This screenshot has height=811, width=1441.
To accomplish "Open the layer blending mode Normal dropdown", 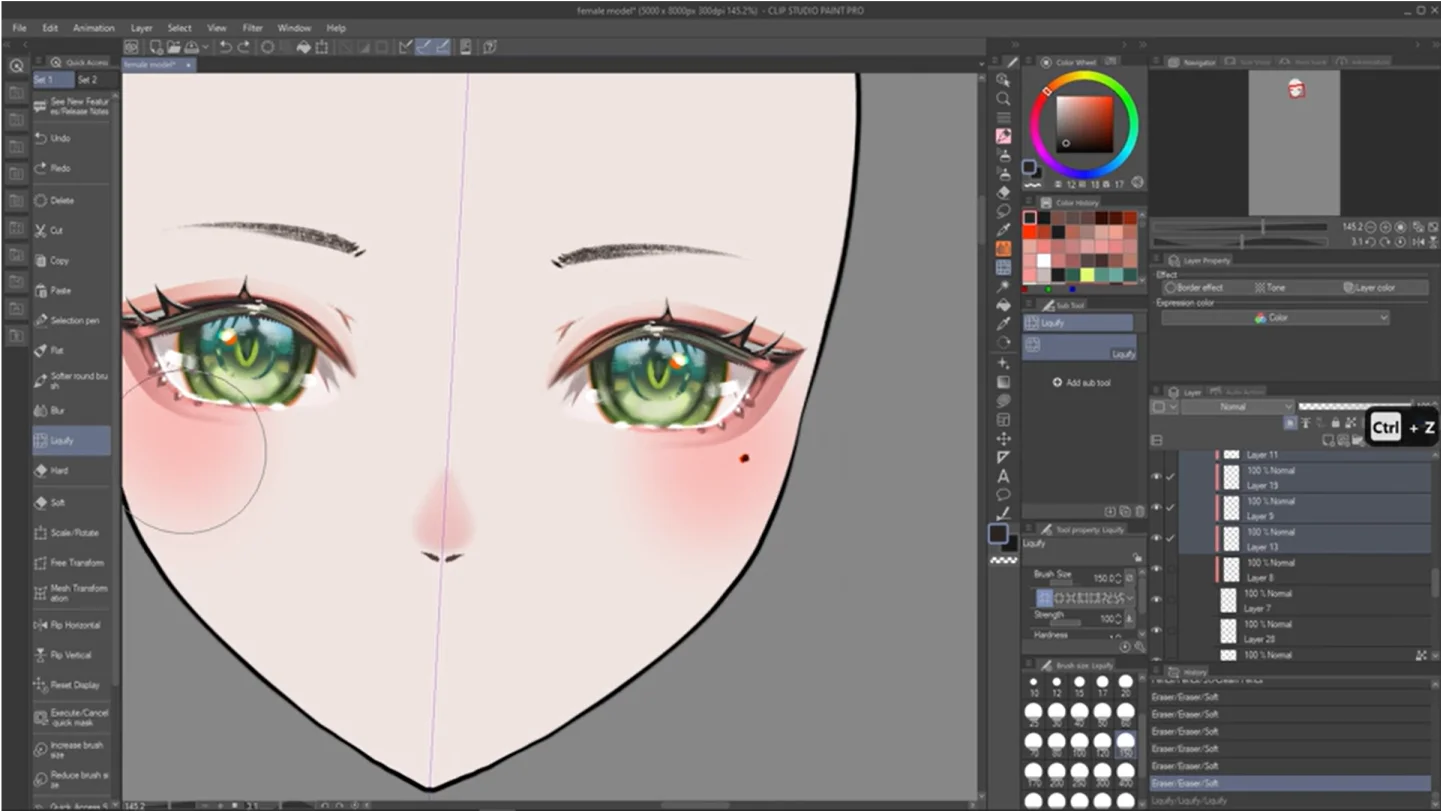I will pos(1238,407).
